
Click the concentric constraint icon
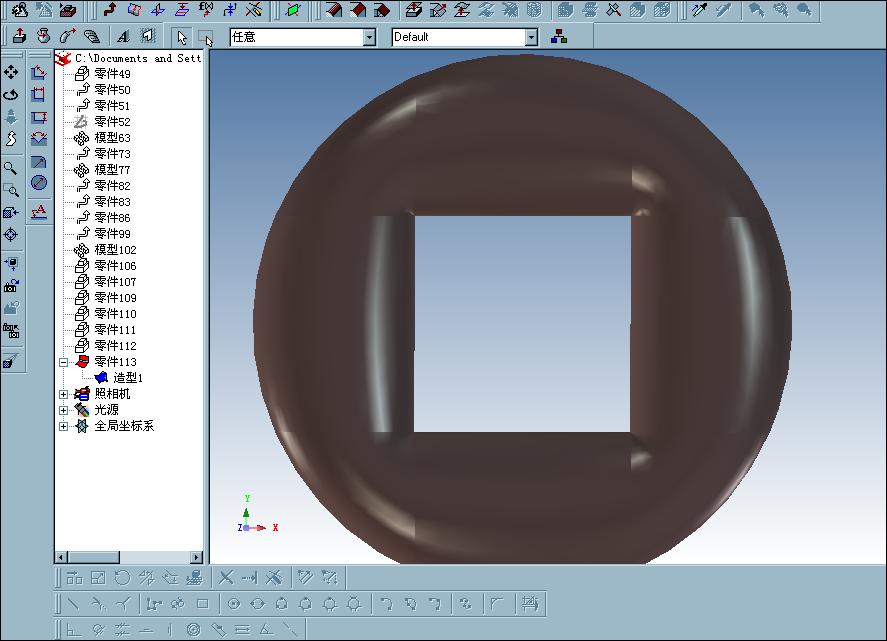click(x=193, y=629)
